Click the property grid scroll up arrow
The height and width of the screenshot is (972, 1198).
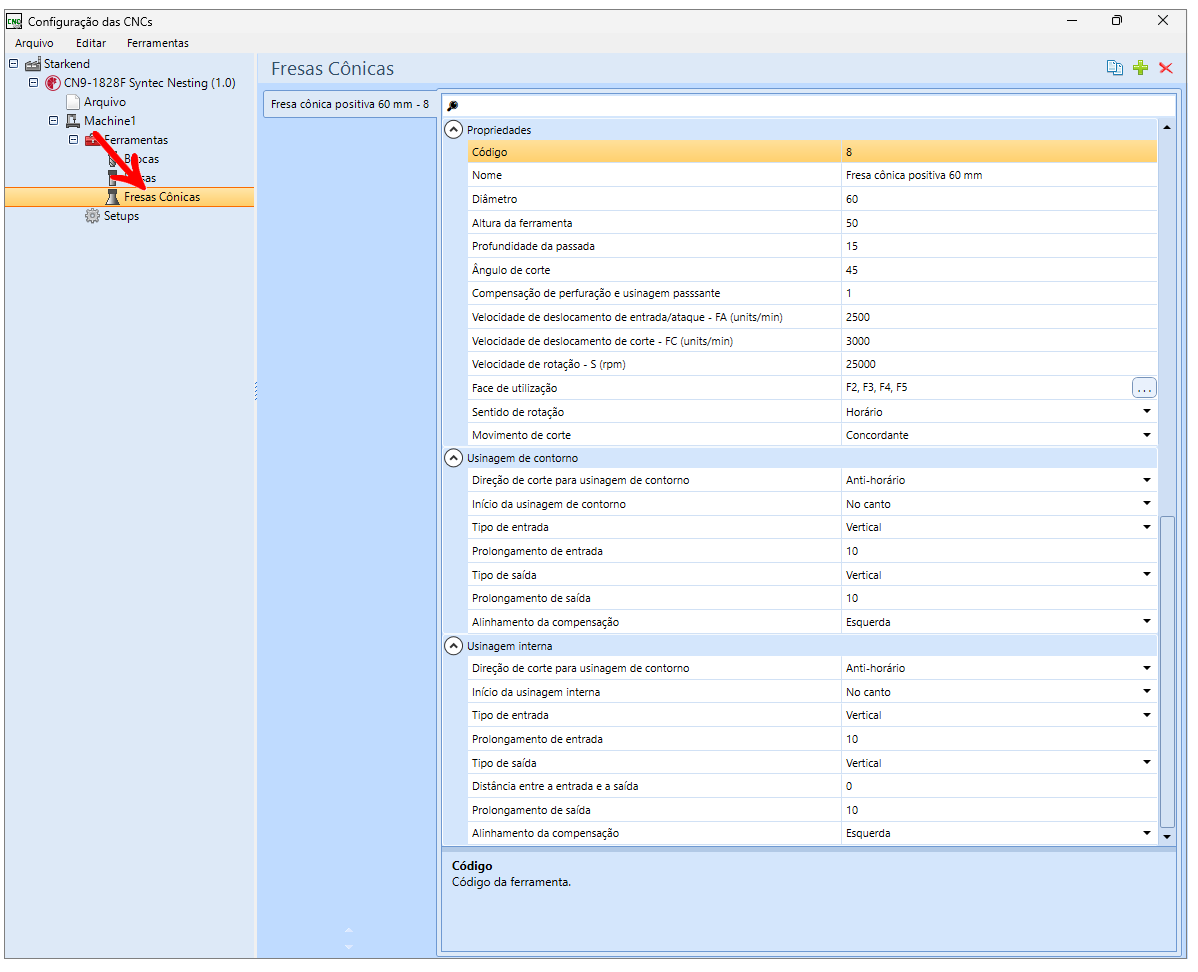(x=1167, y=128)
